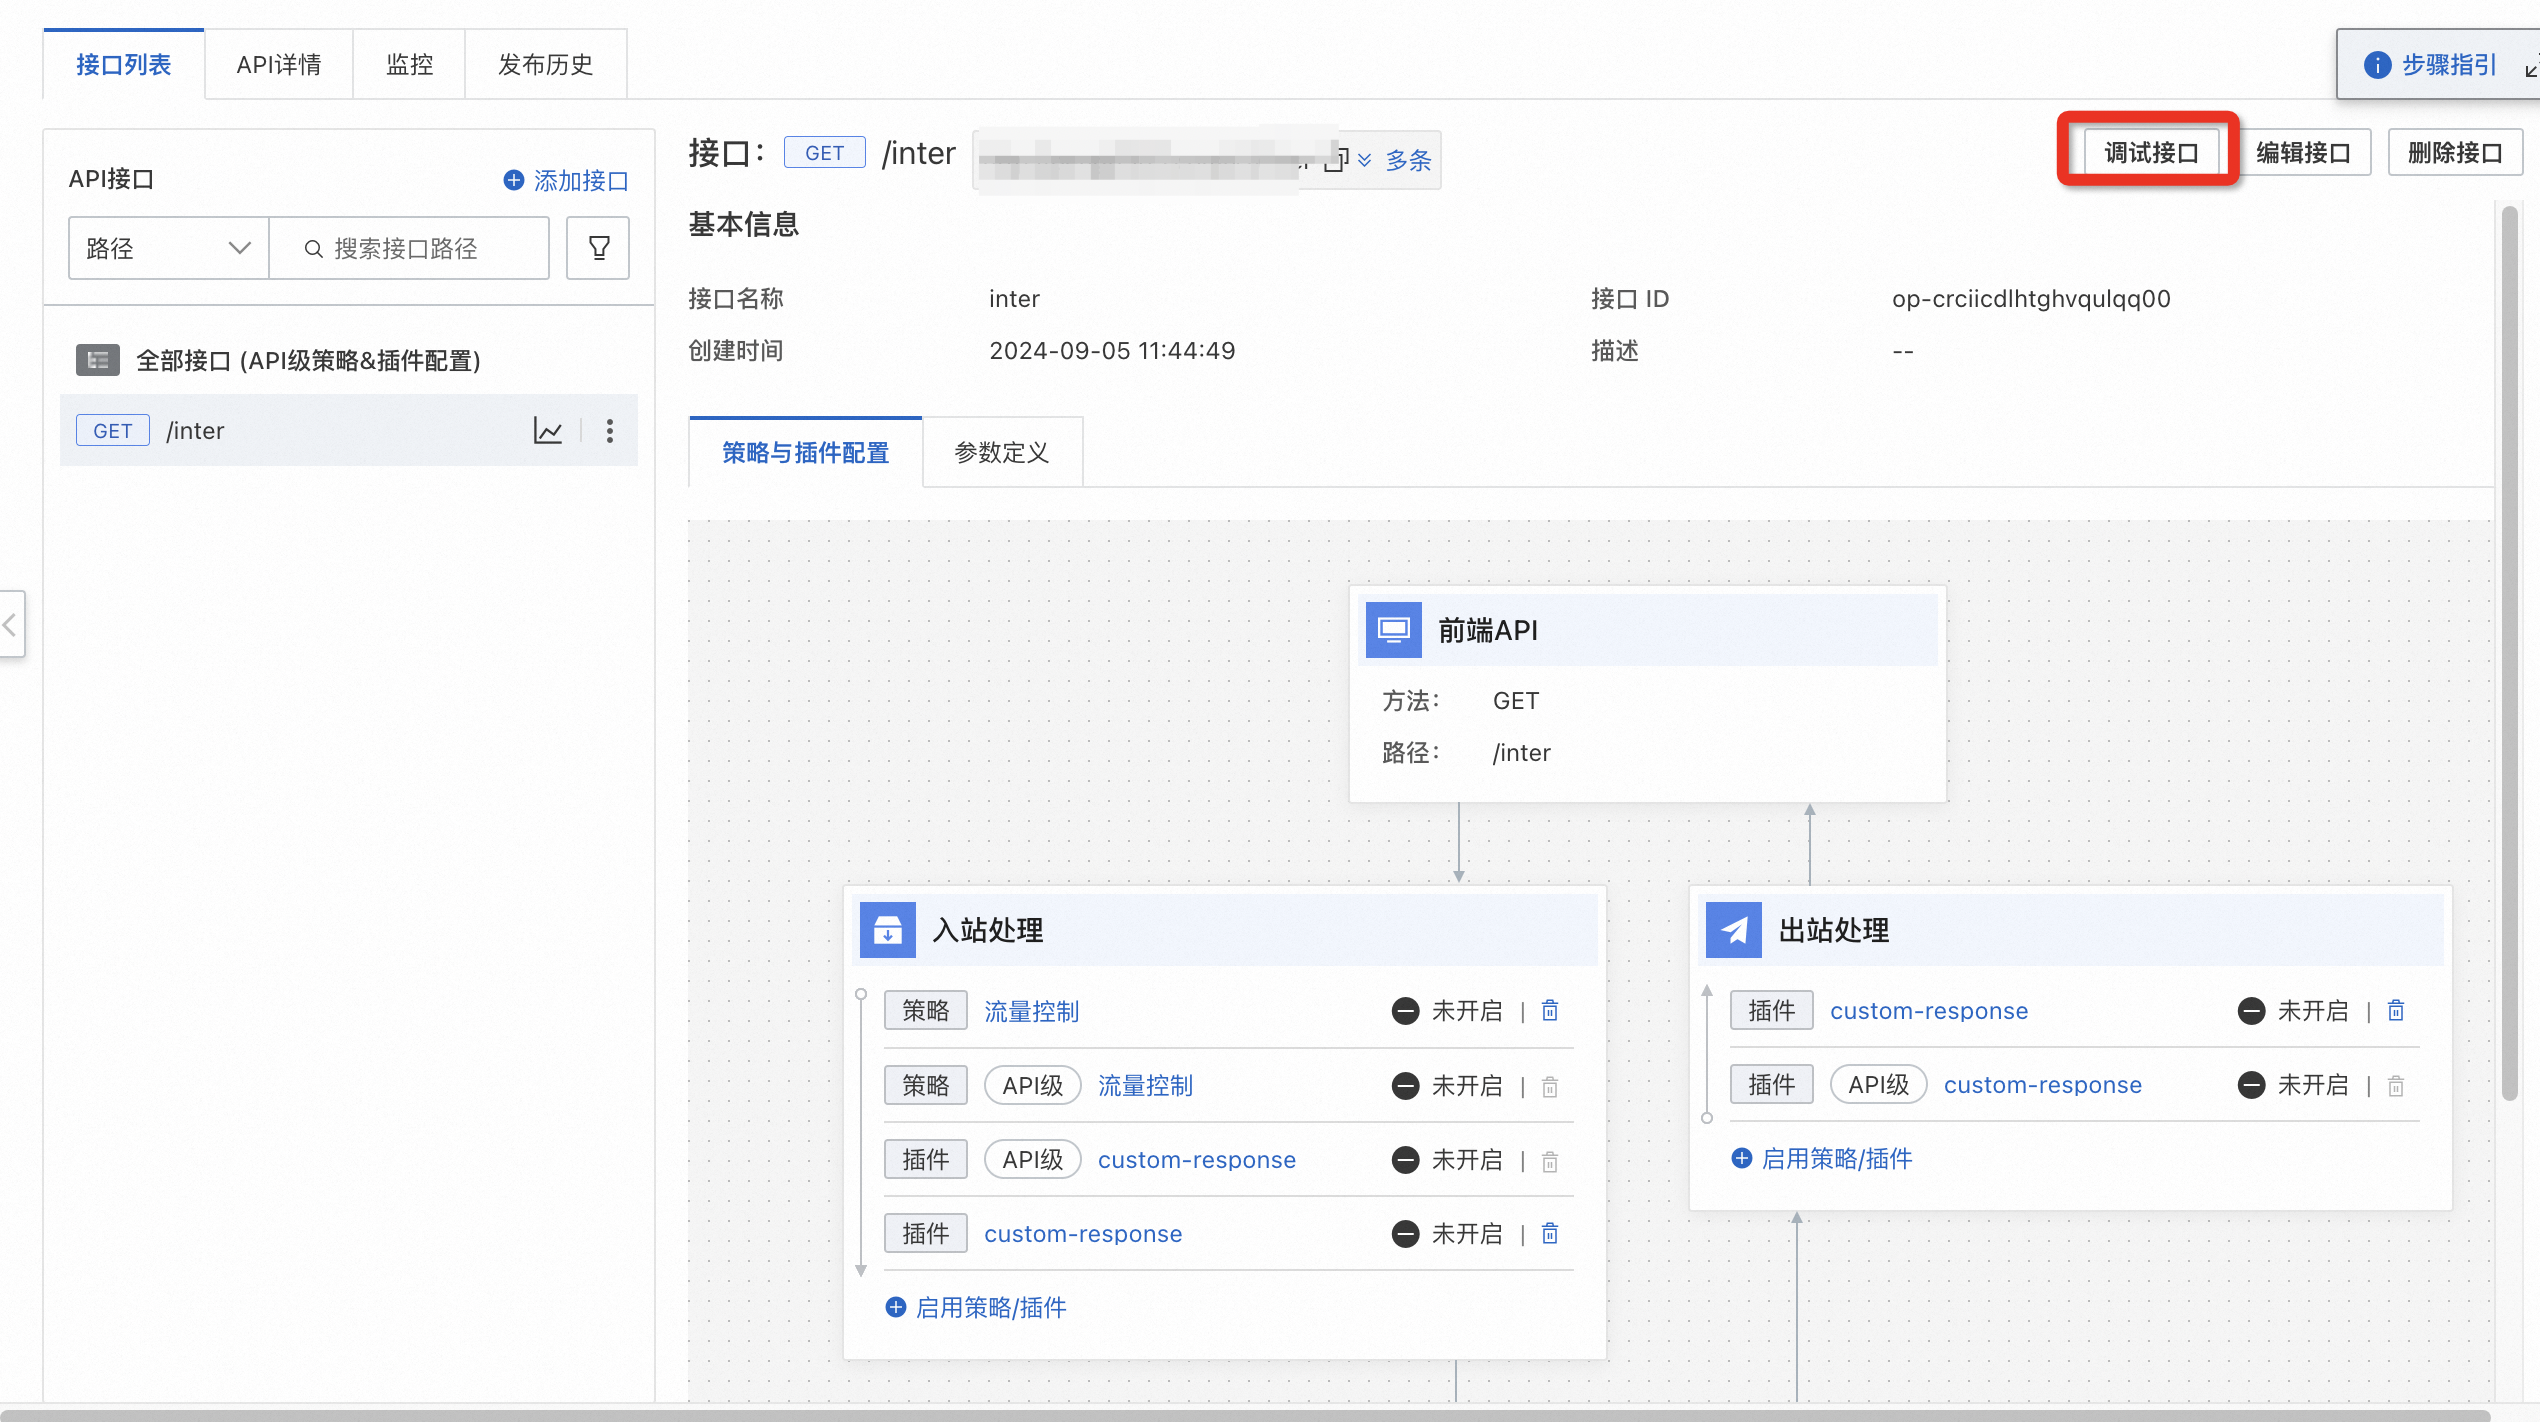Expand 多条 URL list
2540x1422 pixels.
point(1396,161)
